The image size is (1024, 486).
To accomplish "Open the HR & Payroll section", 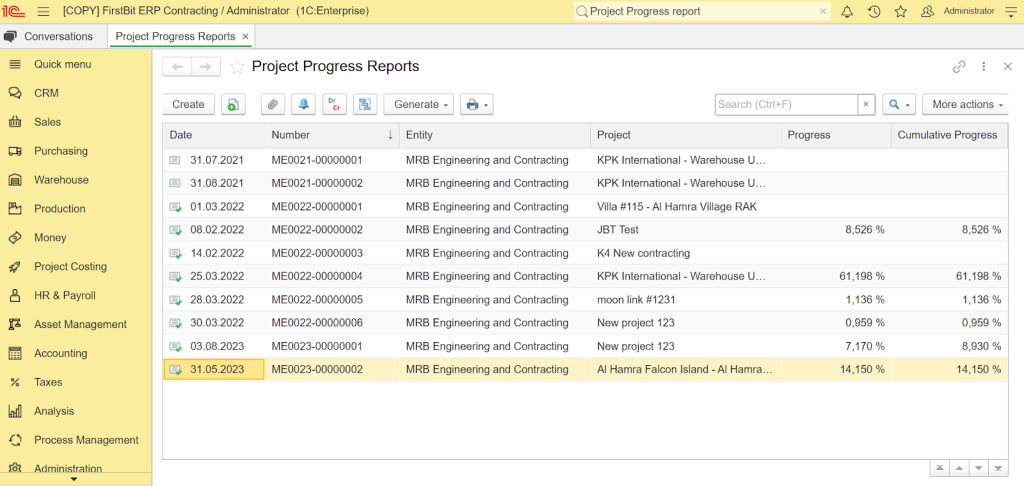I will [76, 295].
